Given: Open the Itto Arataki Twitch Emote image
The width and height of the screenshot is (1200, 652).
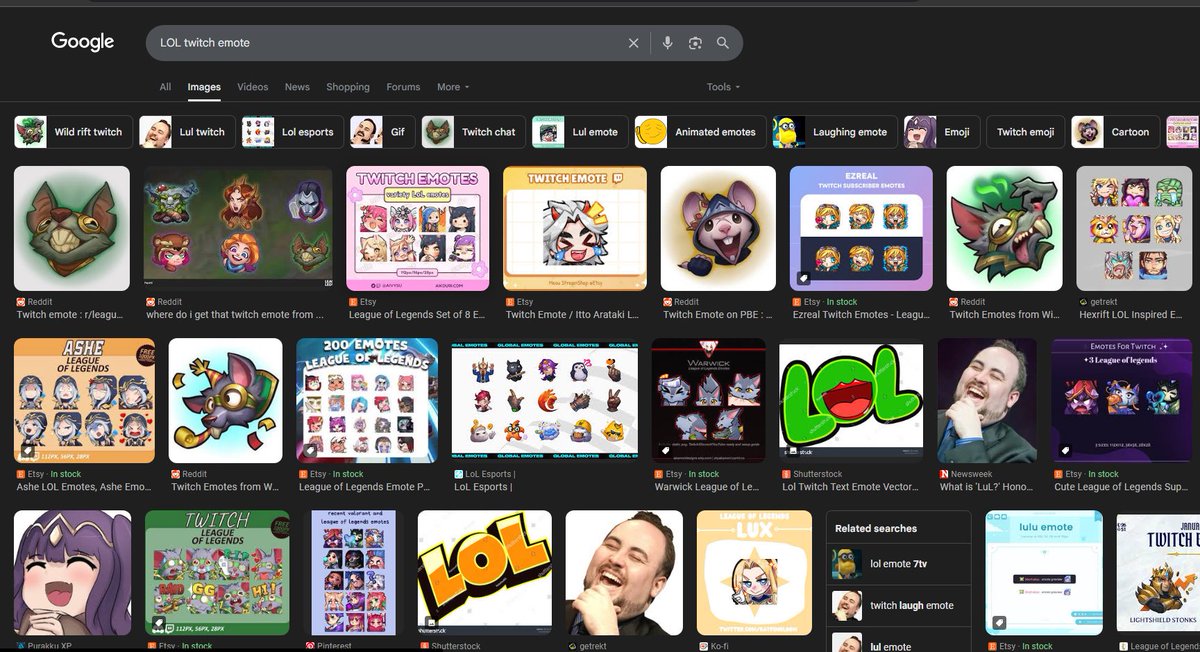Looking at the screenshot, I should tap(575, 228).
